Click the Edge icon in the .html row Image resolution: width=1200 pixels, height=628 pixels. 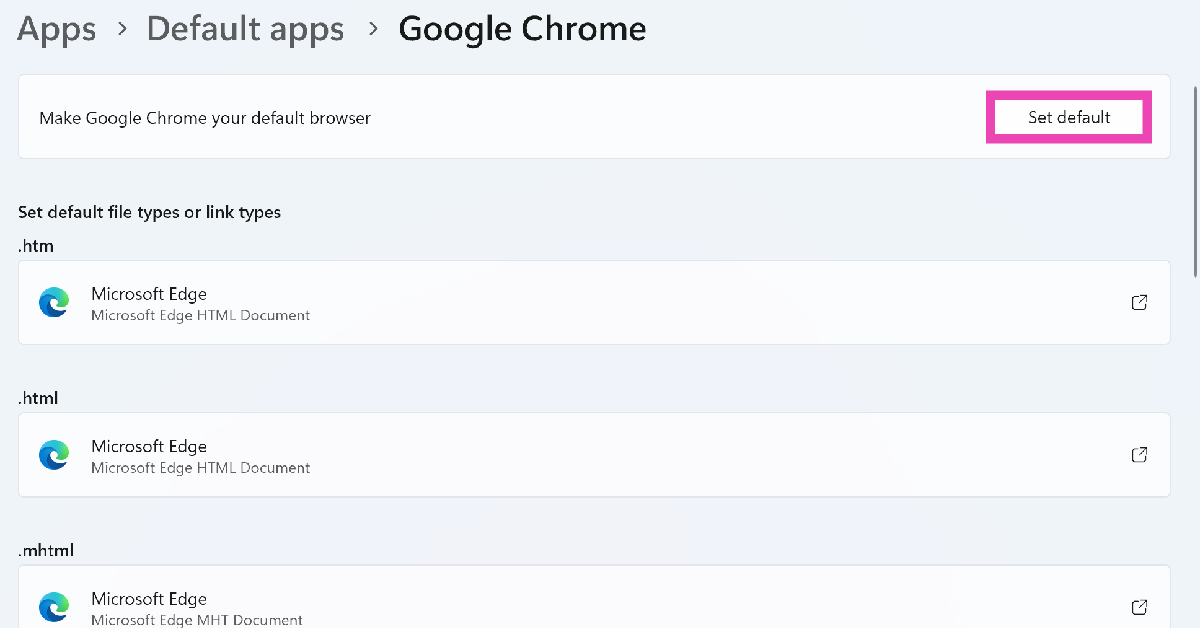[54, 455]
